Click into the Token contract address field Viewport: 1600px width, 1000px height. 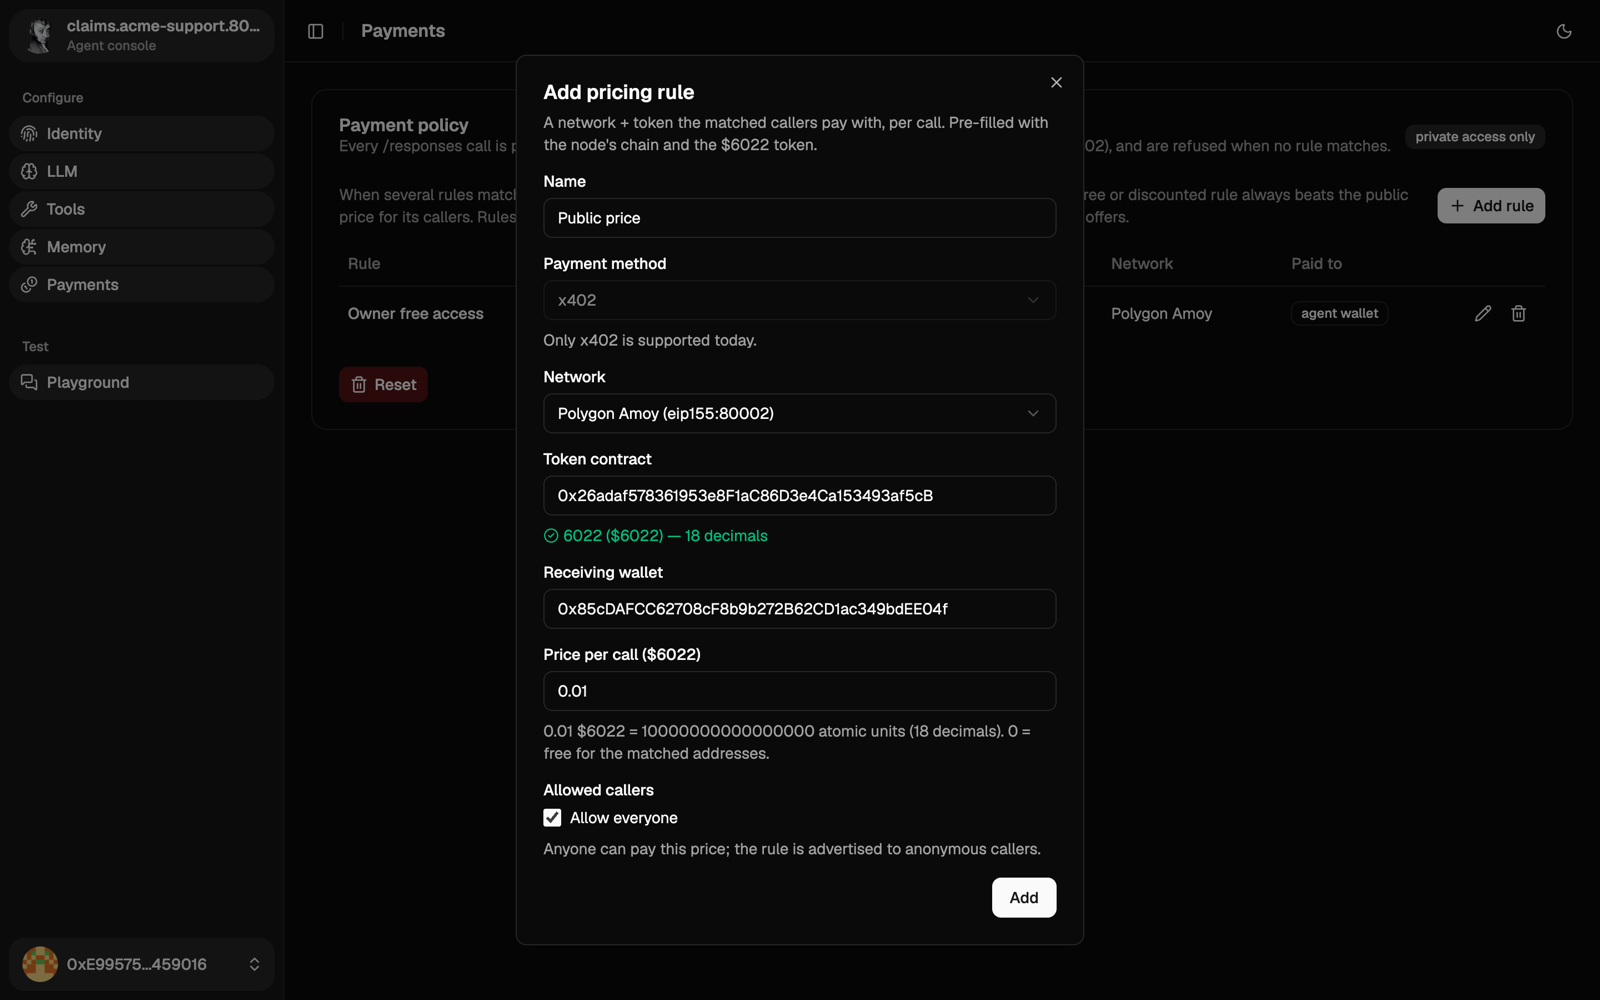(x=799, y=495)
